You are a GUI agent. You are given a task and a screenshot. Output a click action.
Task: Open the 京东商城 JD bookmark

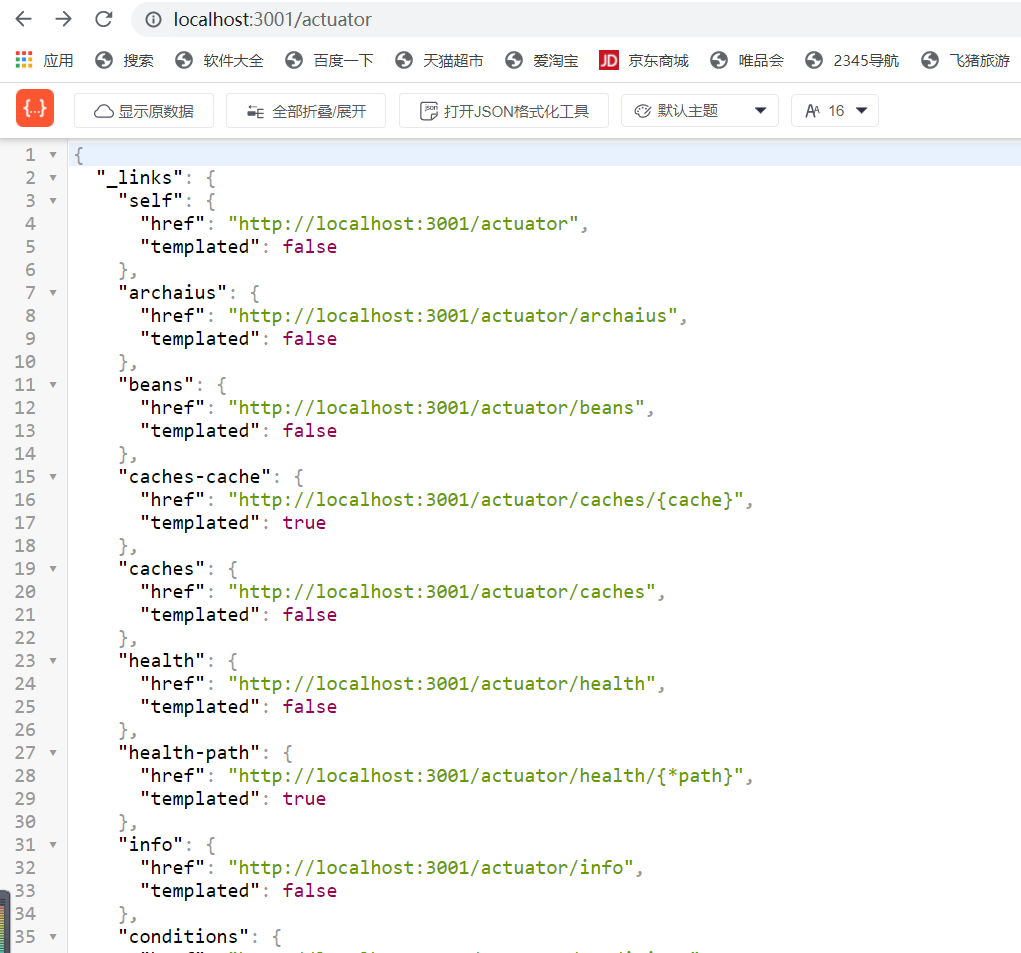pyautogui.click(x=644, y=61)
